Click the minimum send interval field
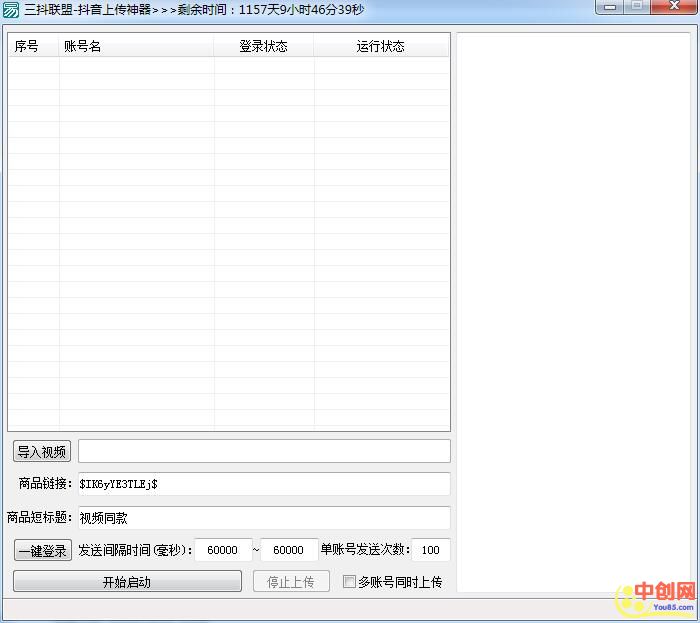Image resolution: width=700 pixels, height=623 pixels. [x=223, y=550]
